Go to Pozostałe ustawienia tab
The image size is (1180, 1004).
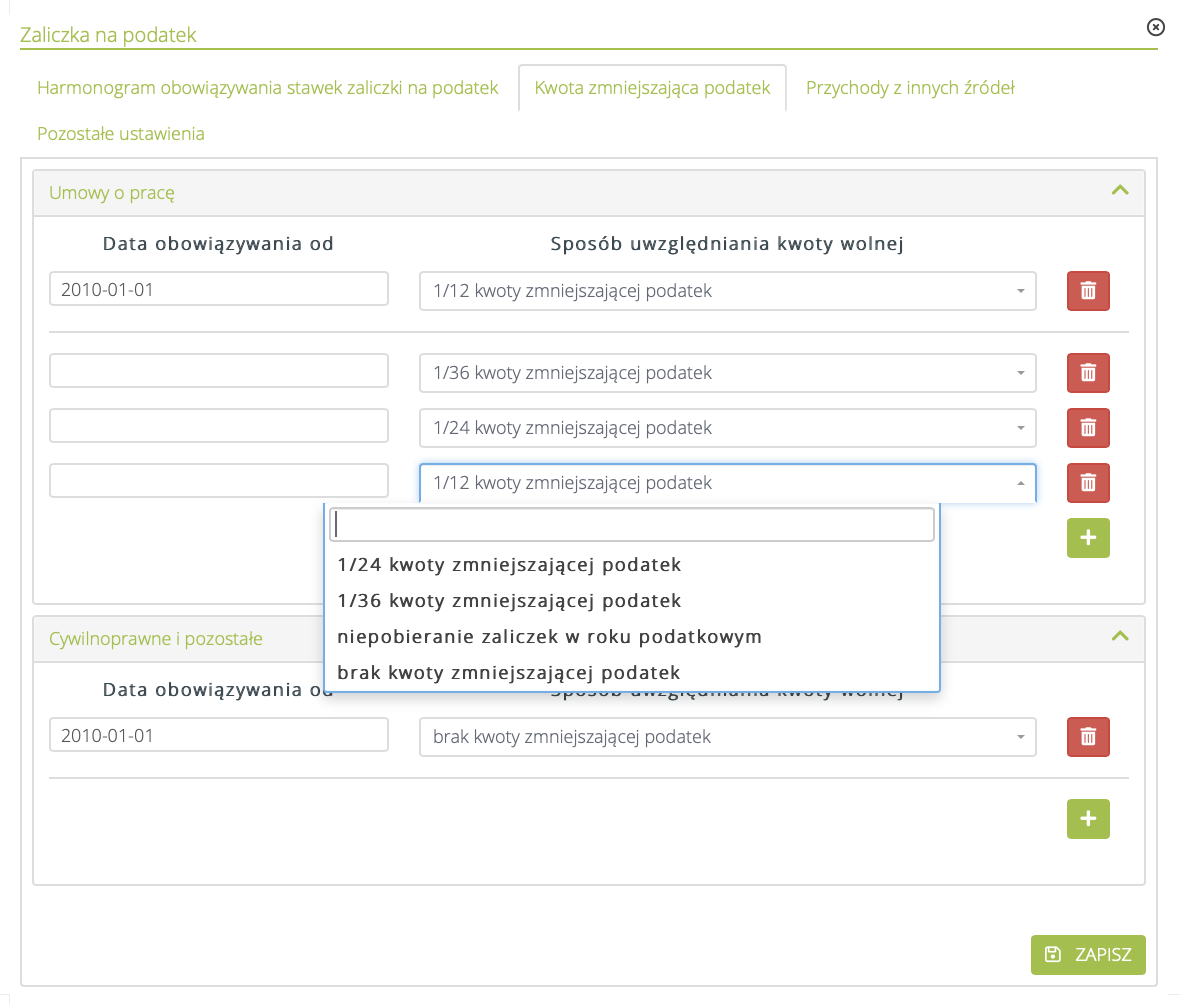coord(121,134)
